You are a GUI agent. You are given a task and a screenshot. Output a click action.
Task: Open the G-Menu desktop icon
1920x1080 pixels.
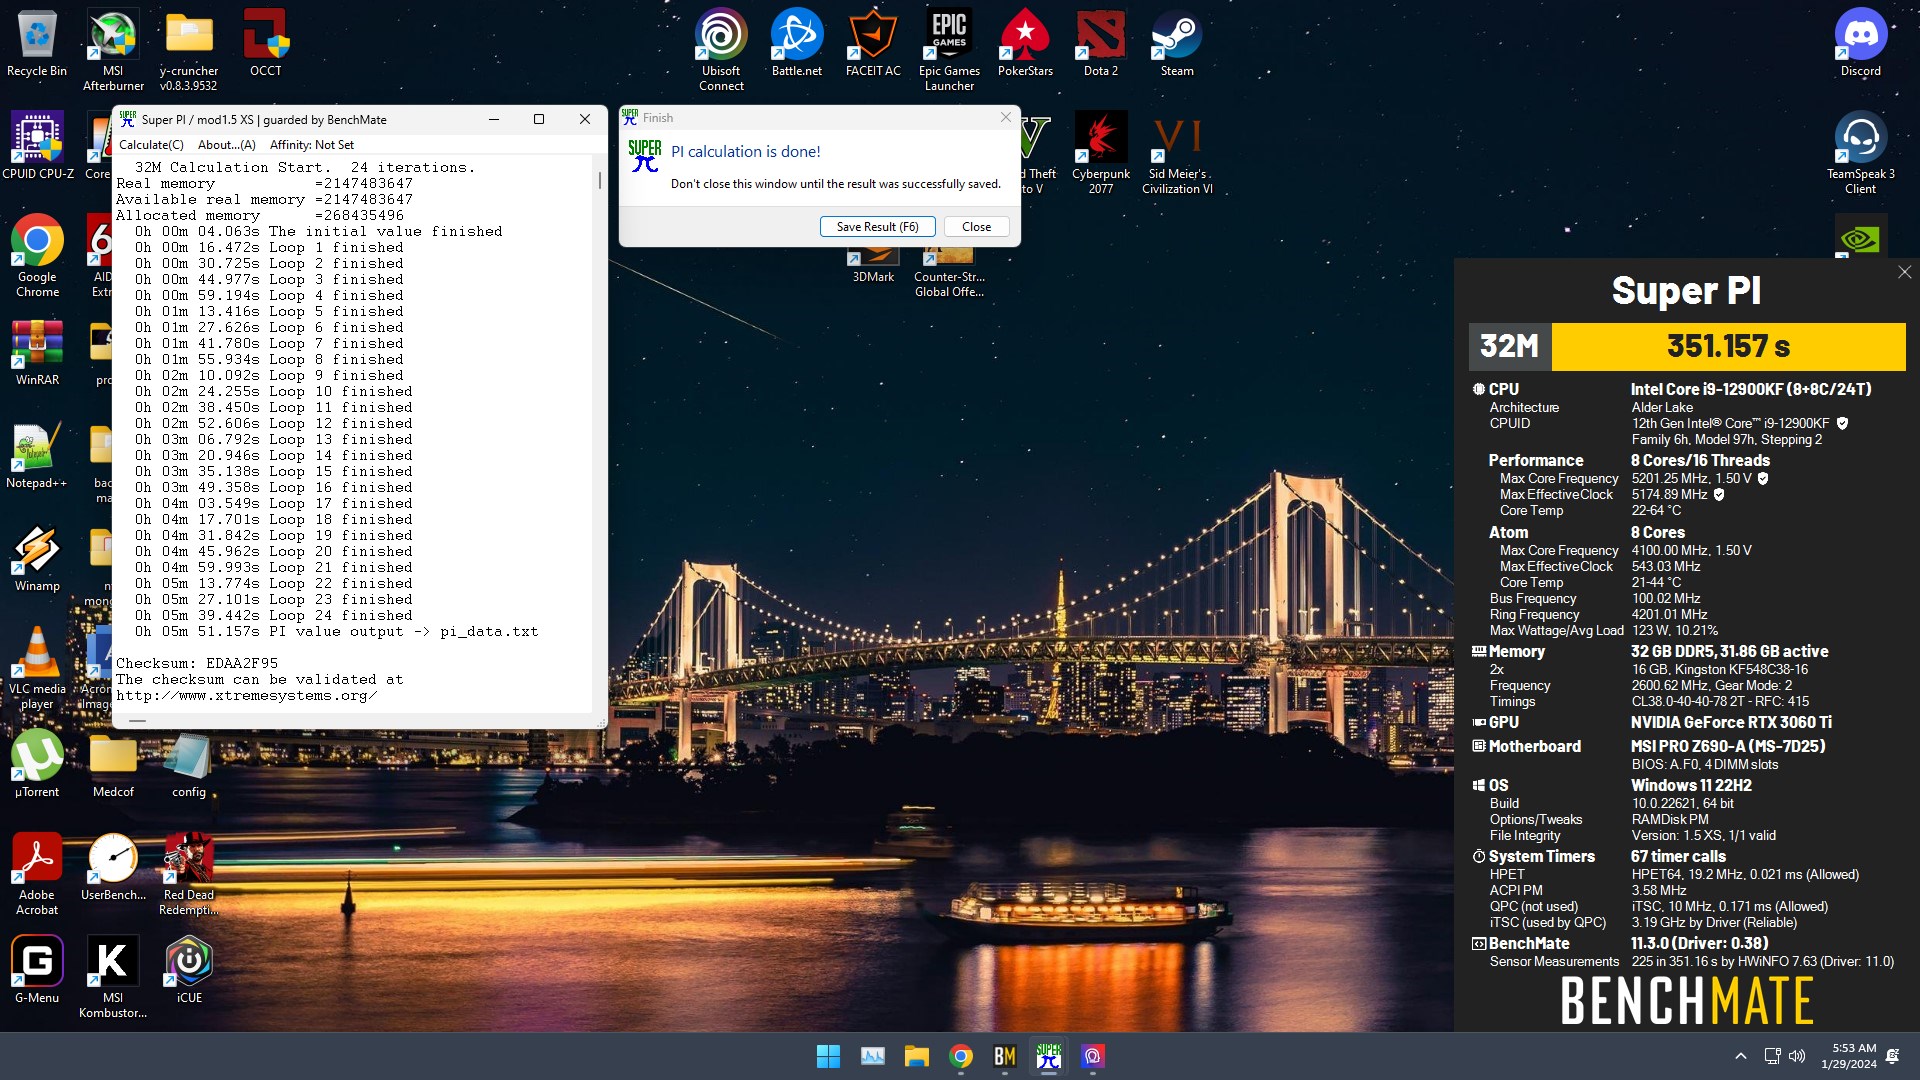pos(37,970)
